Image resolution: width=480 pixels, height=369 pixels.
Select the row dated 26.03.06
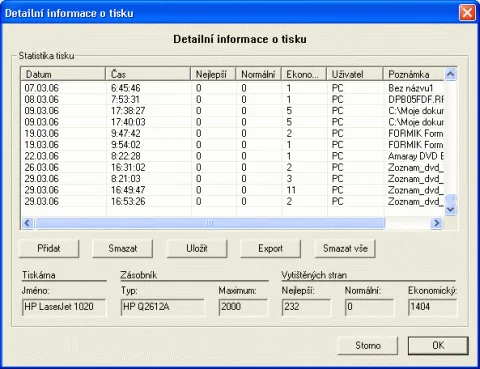(x=233, y=167)
